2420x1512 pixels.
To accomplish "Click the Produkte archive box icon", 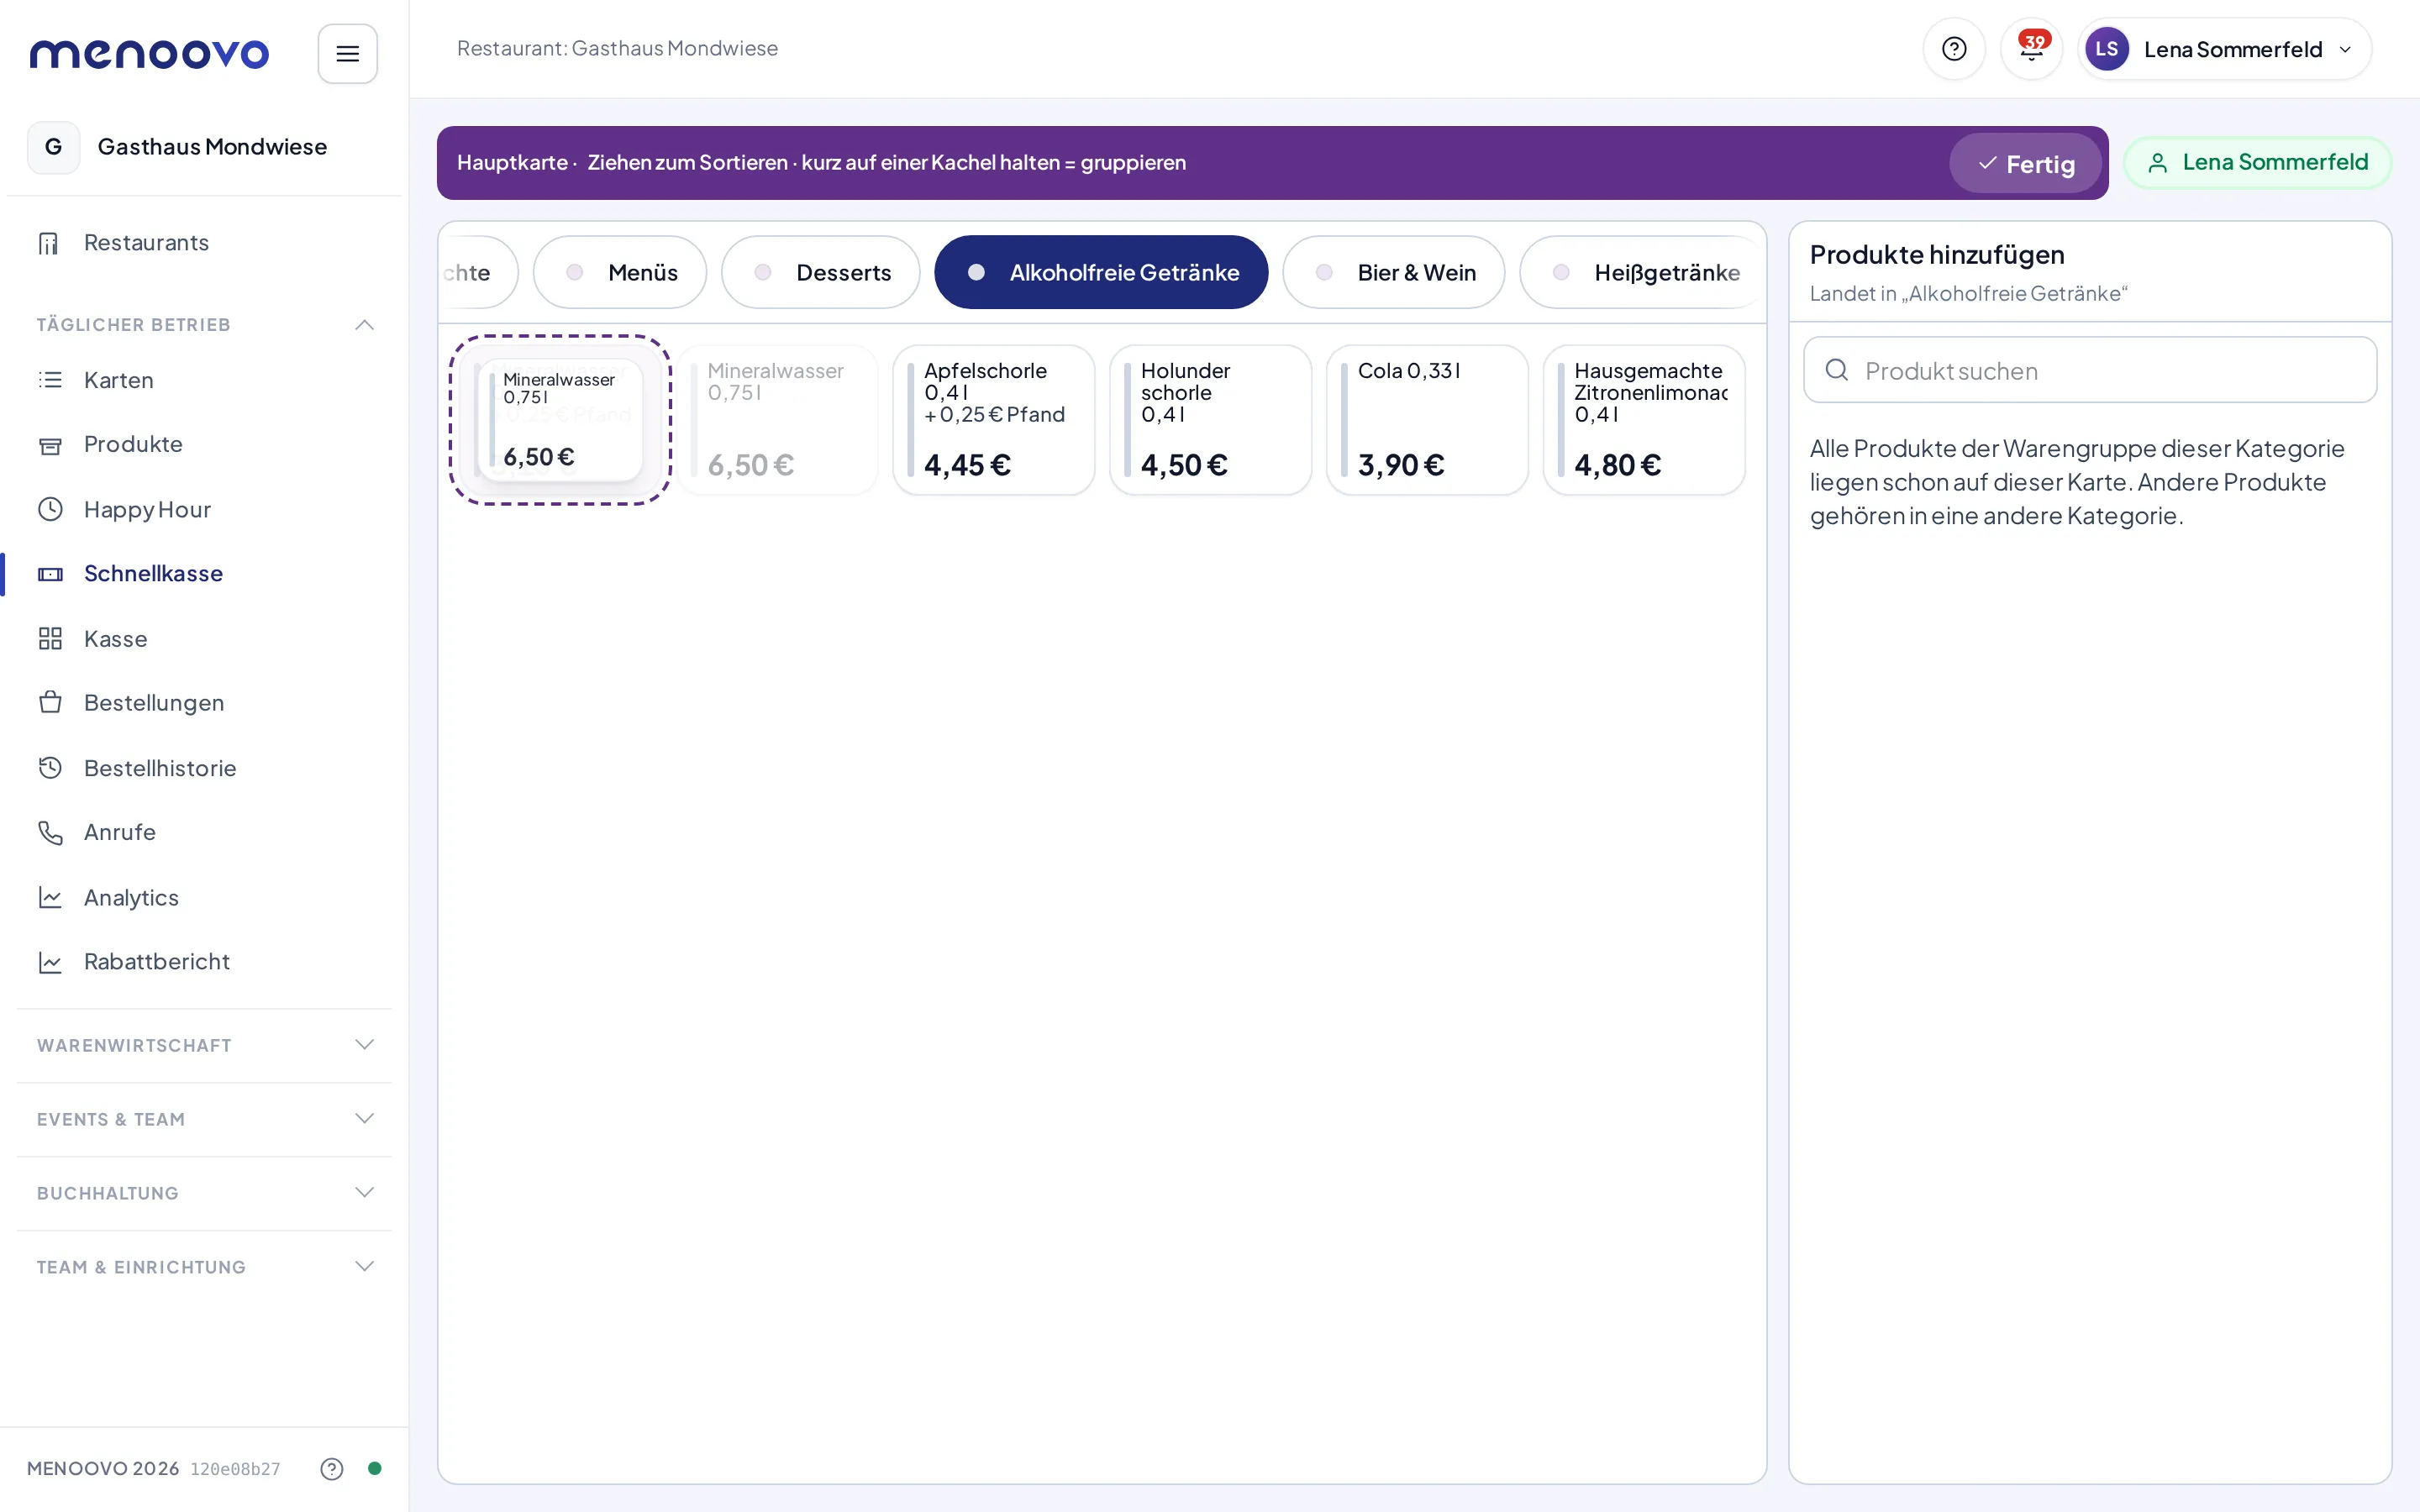I will tap(50, 445).
